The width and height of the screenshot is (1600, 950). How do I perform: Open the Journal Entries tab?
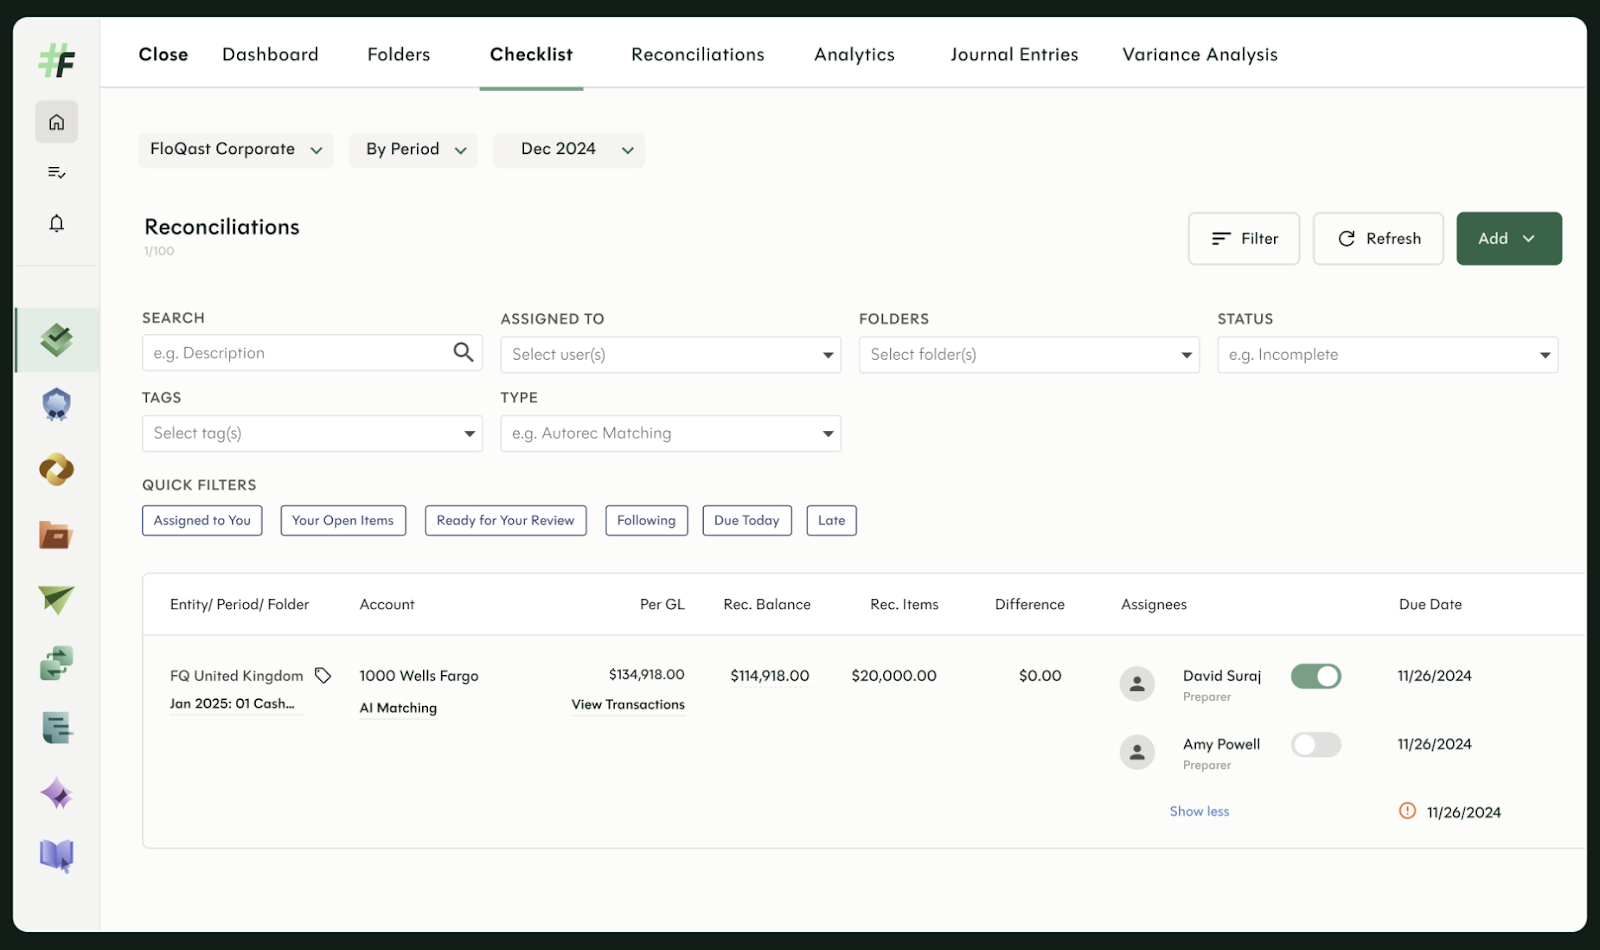point(1014,55)
